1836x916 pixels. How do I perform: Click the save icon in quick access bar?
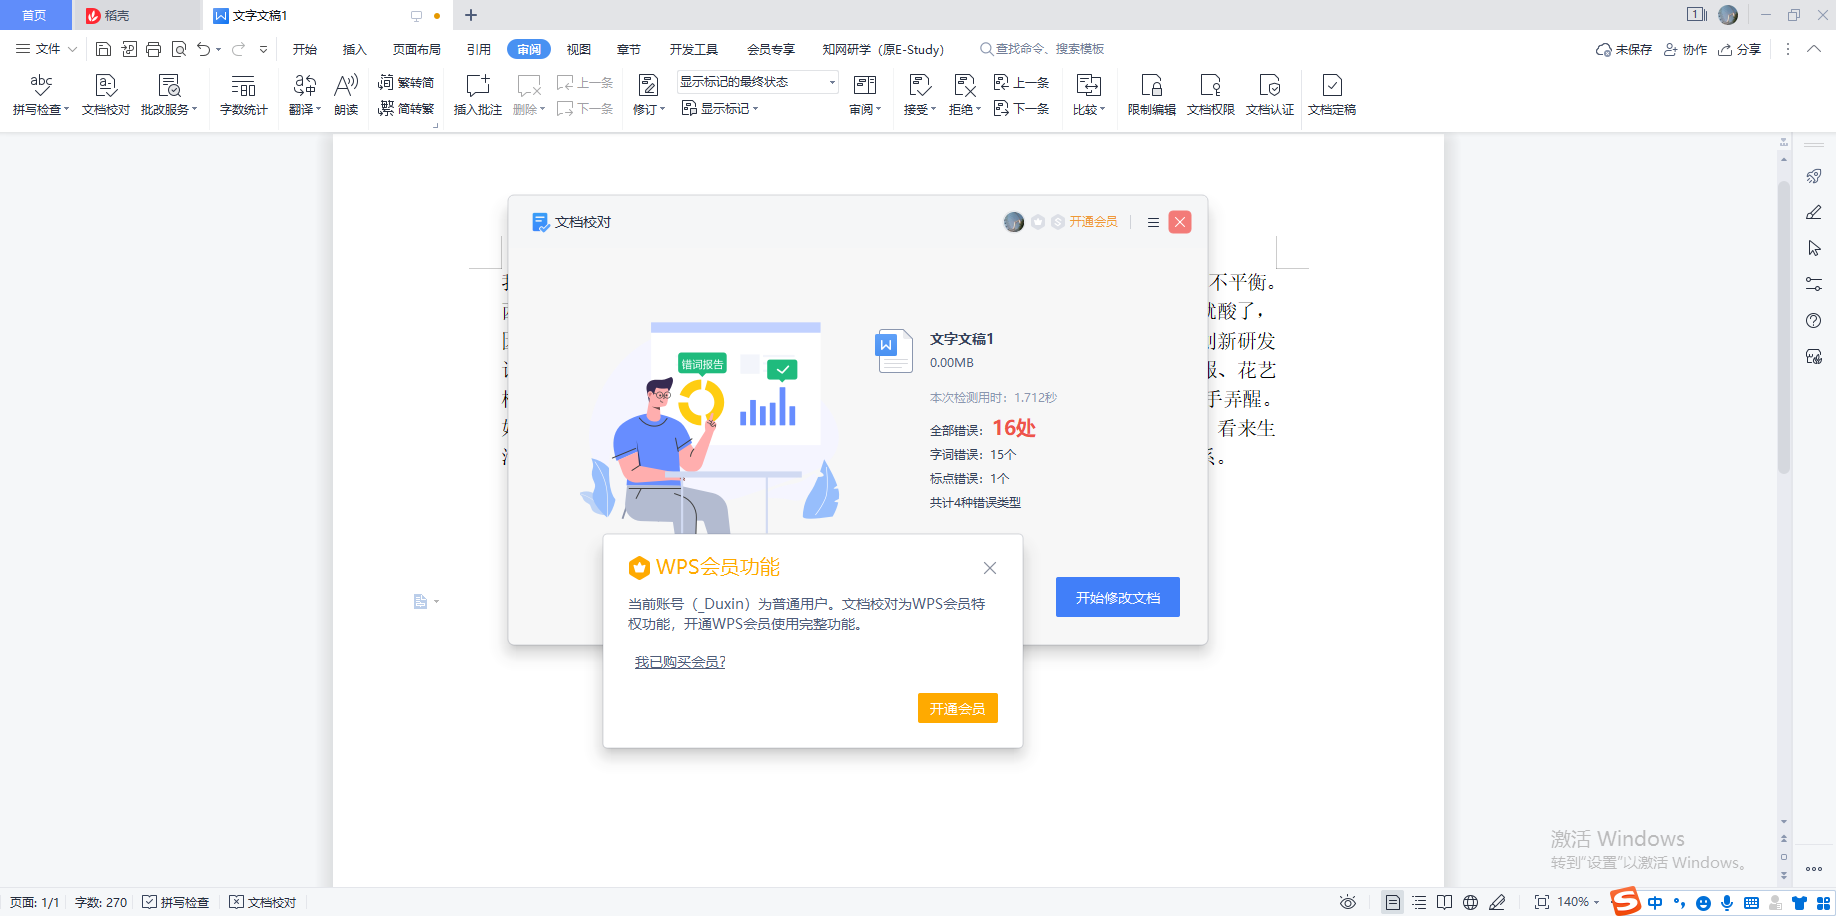pos(103,49)
